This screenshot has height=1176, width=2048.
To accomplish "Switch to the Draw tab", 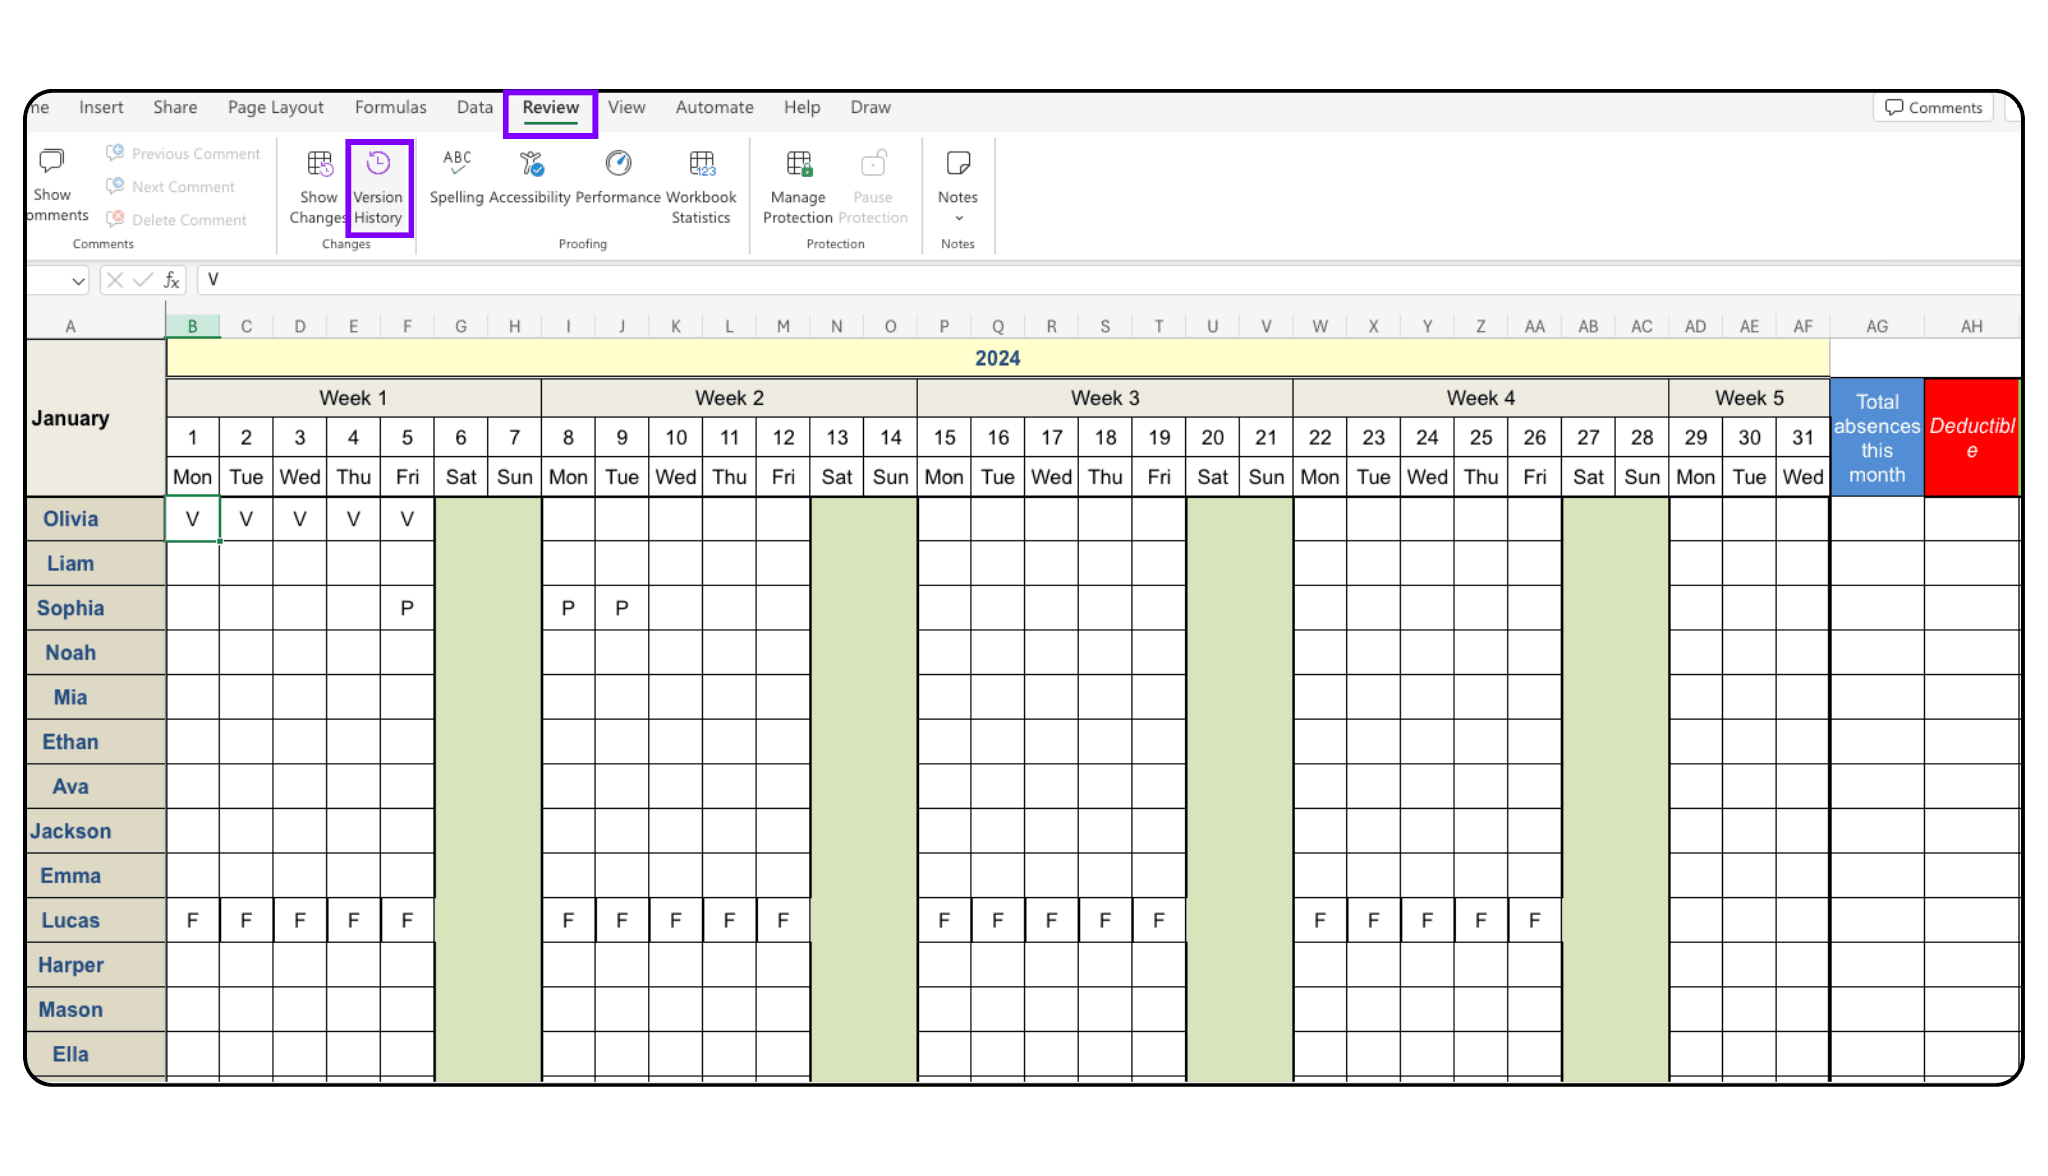I will pyautogui.click(x=870, y=107).
